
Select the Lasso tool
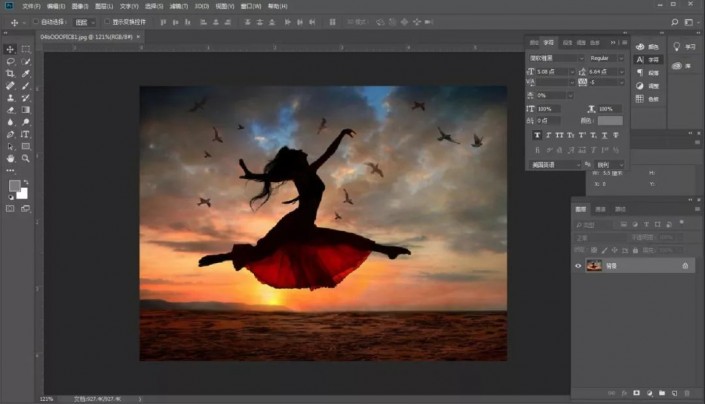(10, 61)
